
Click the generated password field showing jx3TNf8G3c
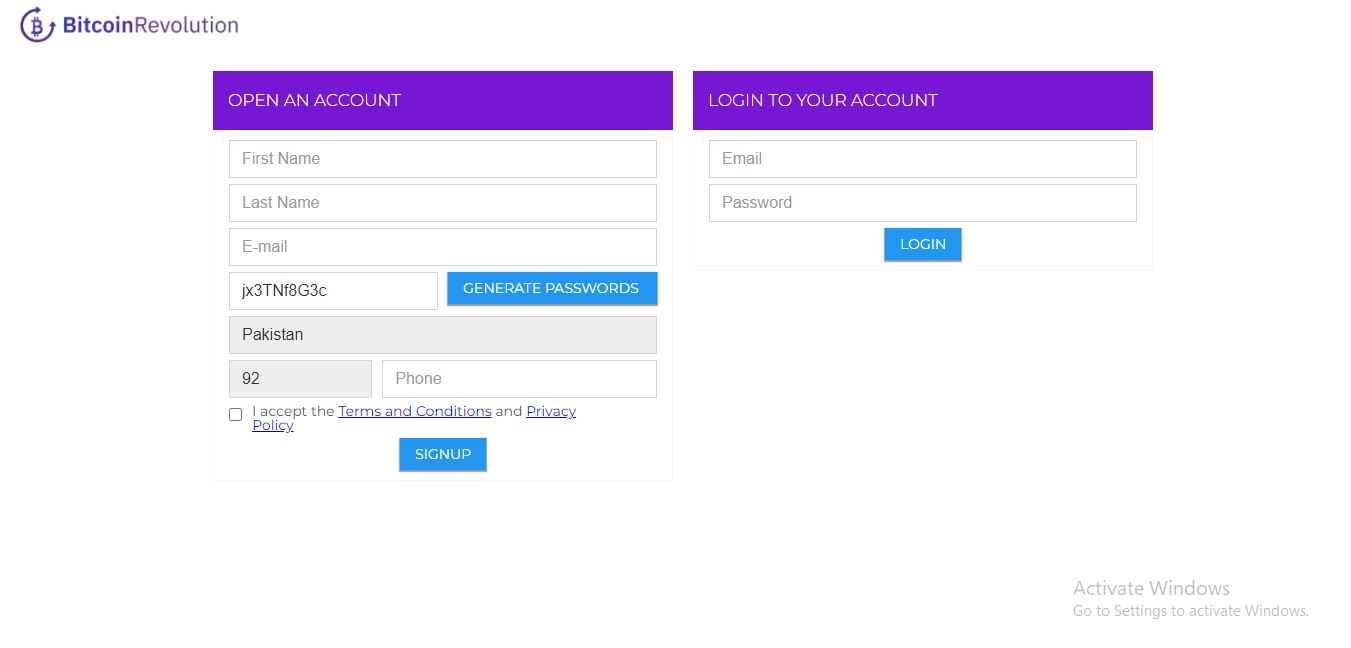(333, 290)
